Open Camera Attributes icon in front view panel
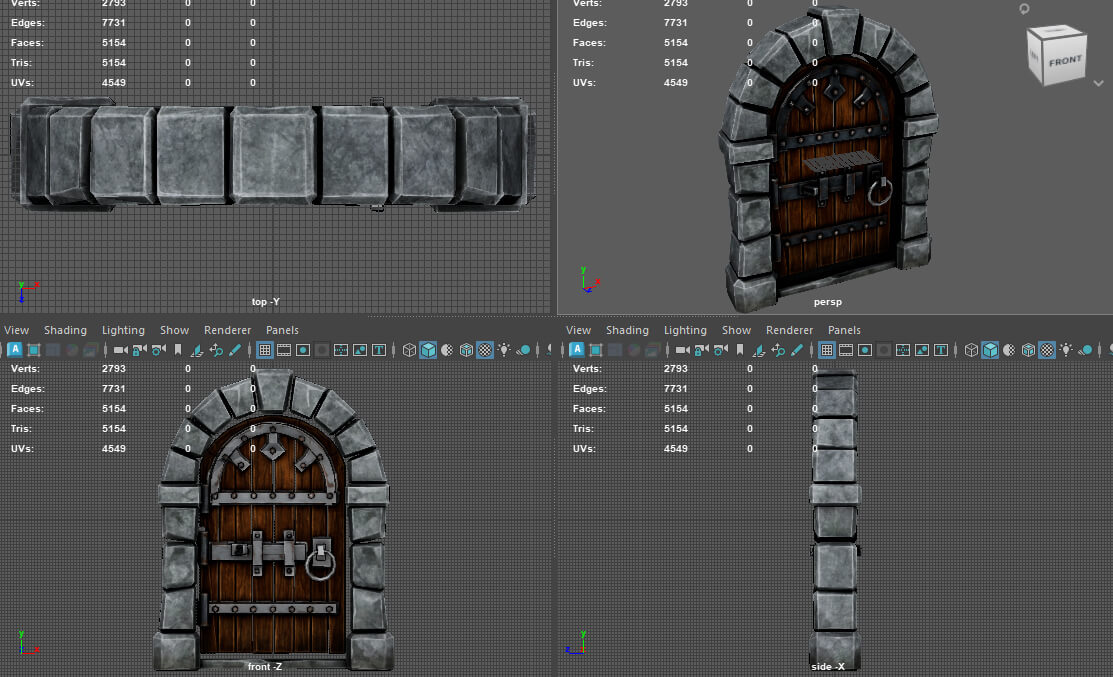The width and height of the screenshot is (1113, 677). [159, 350]
